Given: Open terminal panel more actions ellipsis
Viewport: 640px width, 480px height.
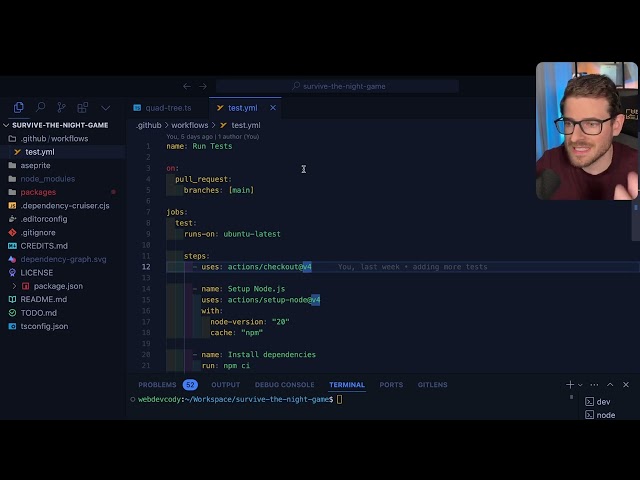Looking at the screenshot, I should (x=594, y=384).
